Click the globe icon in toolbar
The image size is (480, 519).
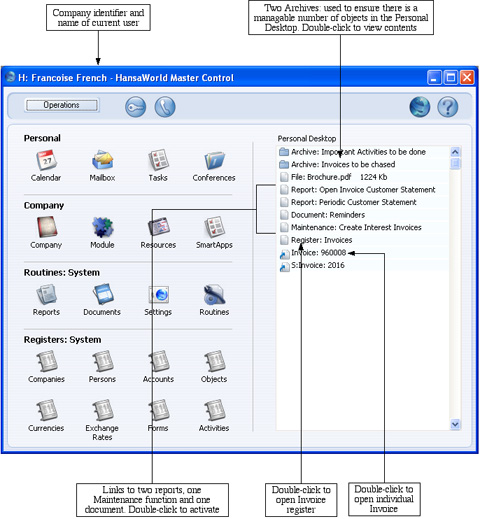[420, 107]
